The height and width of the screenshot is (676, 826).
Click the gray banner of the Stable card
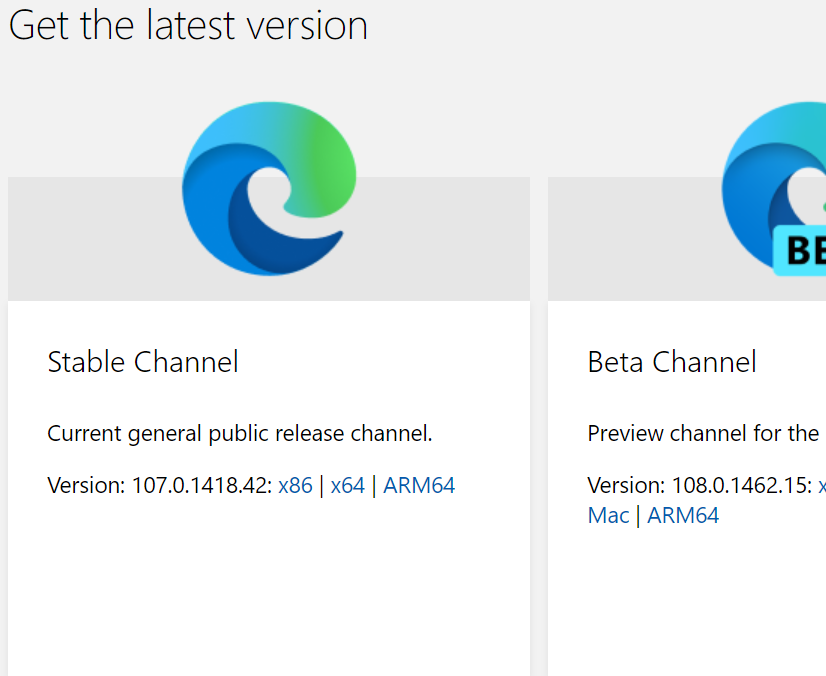pyautogui.click(x=90, y=240)
